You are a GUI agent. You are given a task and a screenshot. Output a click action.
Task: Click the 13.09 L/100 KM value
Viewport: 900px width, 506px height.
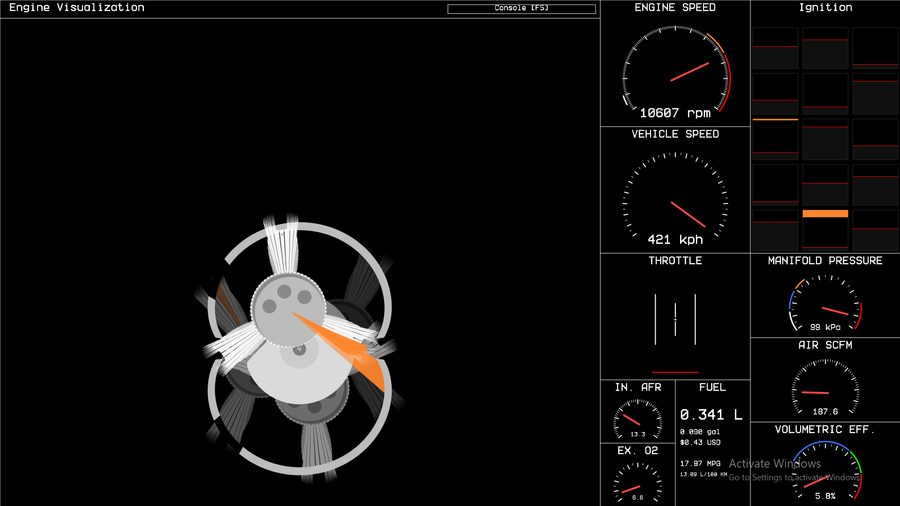click(x=704, y=474)
